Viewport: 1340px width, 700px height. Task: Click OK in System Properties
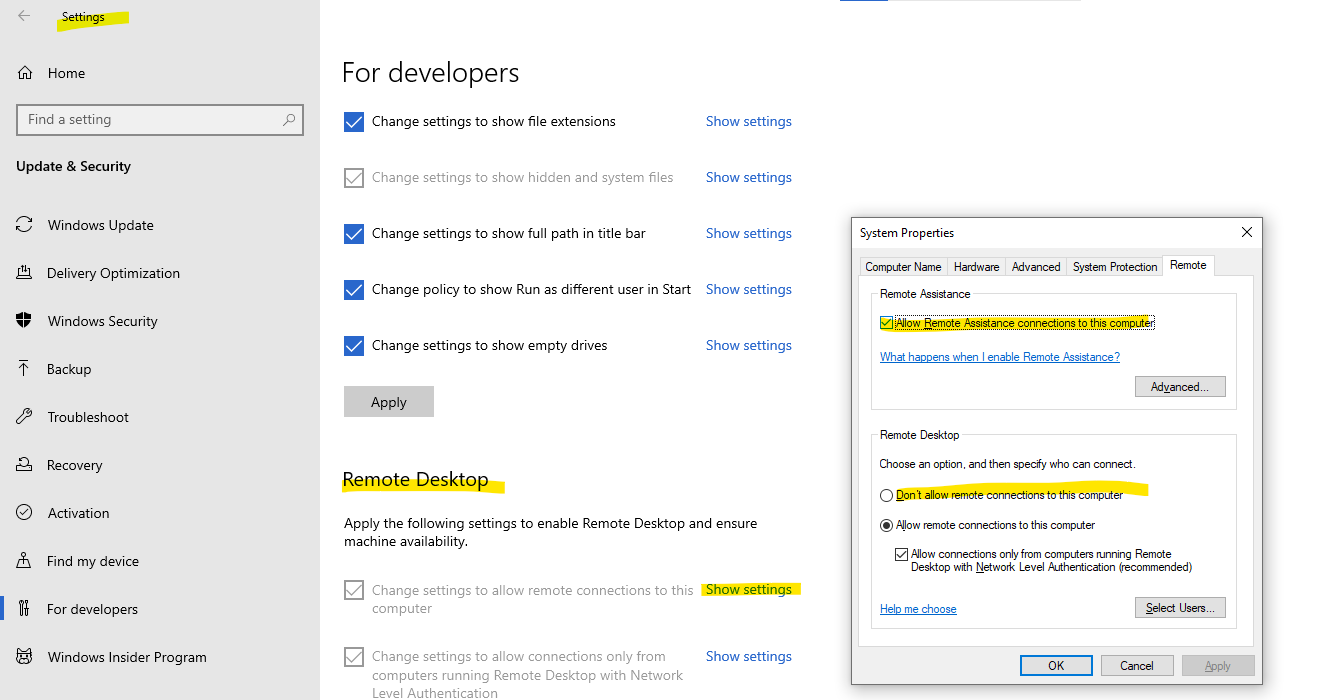click(x=1056, y=666)
